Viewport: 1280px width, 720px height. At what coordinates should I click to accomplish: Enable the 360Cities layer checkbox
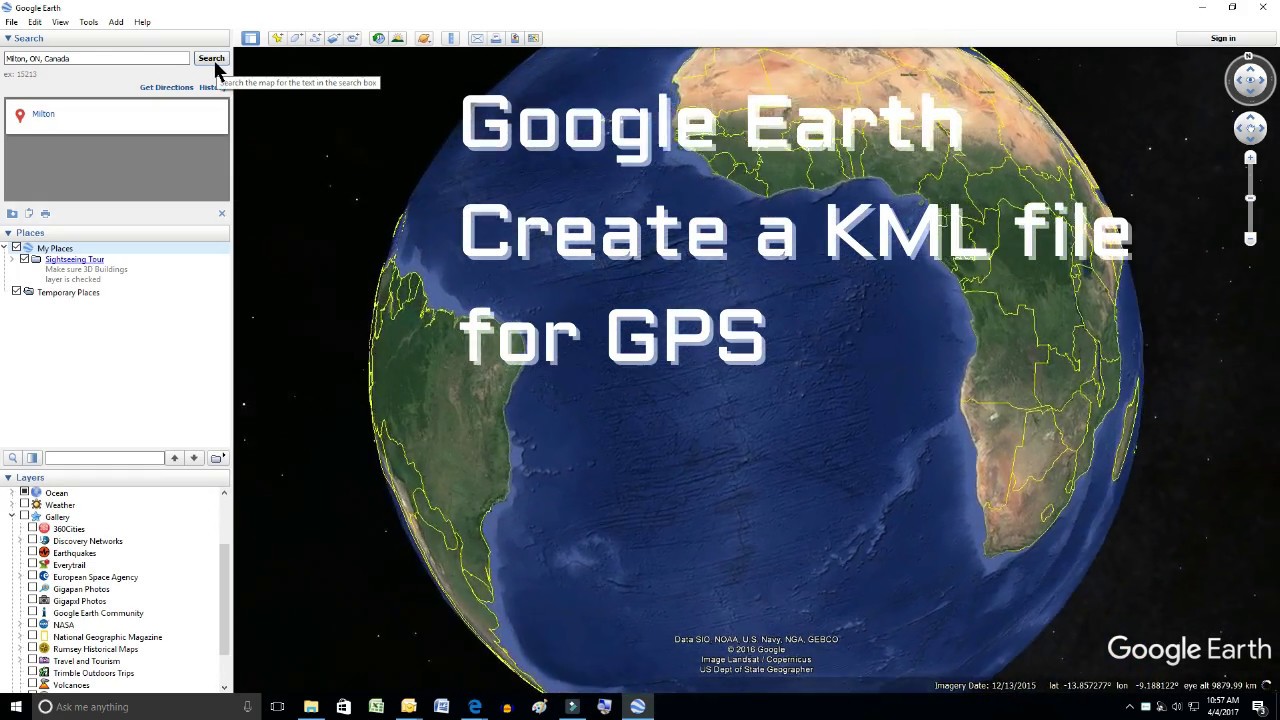(32, 529)
